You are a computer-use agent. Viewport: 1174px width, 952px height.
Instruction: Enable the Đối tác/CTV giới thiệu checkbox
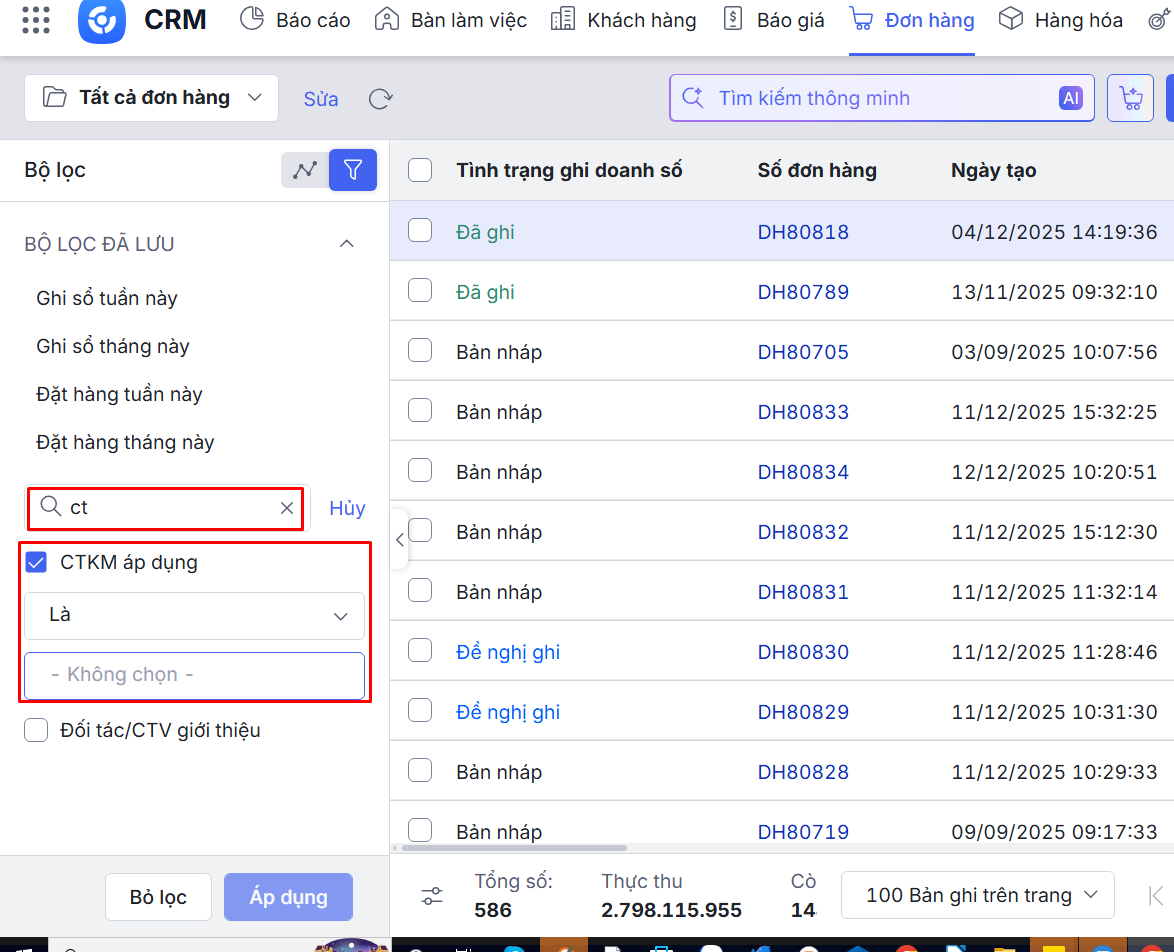click(36, 730)
